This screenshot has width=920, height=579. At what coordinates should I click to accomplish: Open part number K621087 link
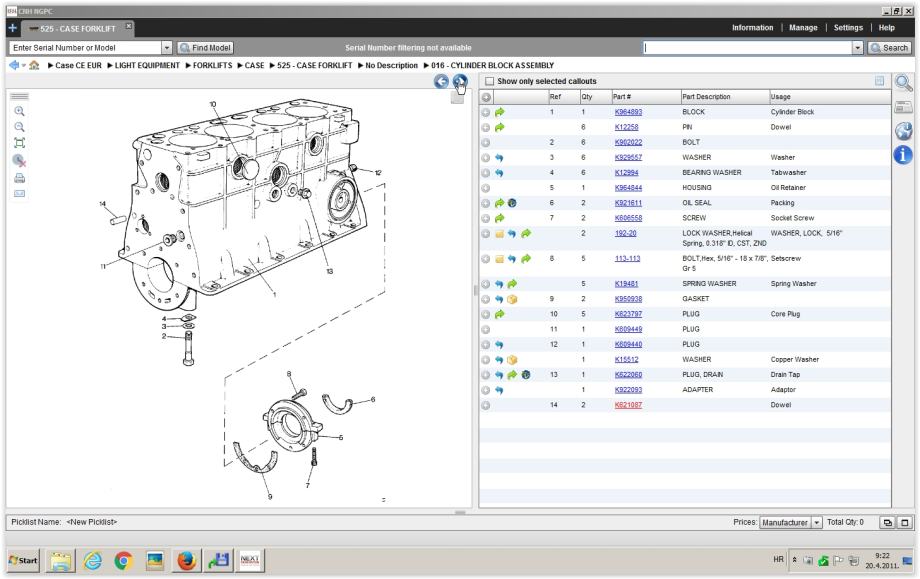click(x=628, y=405)
